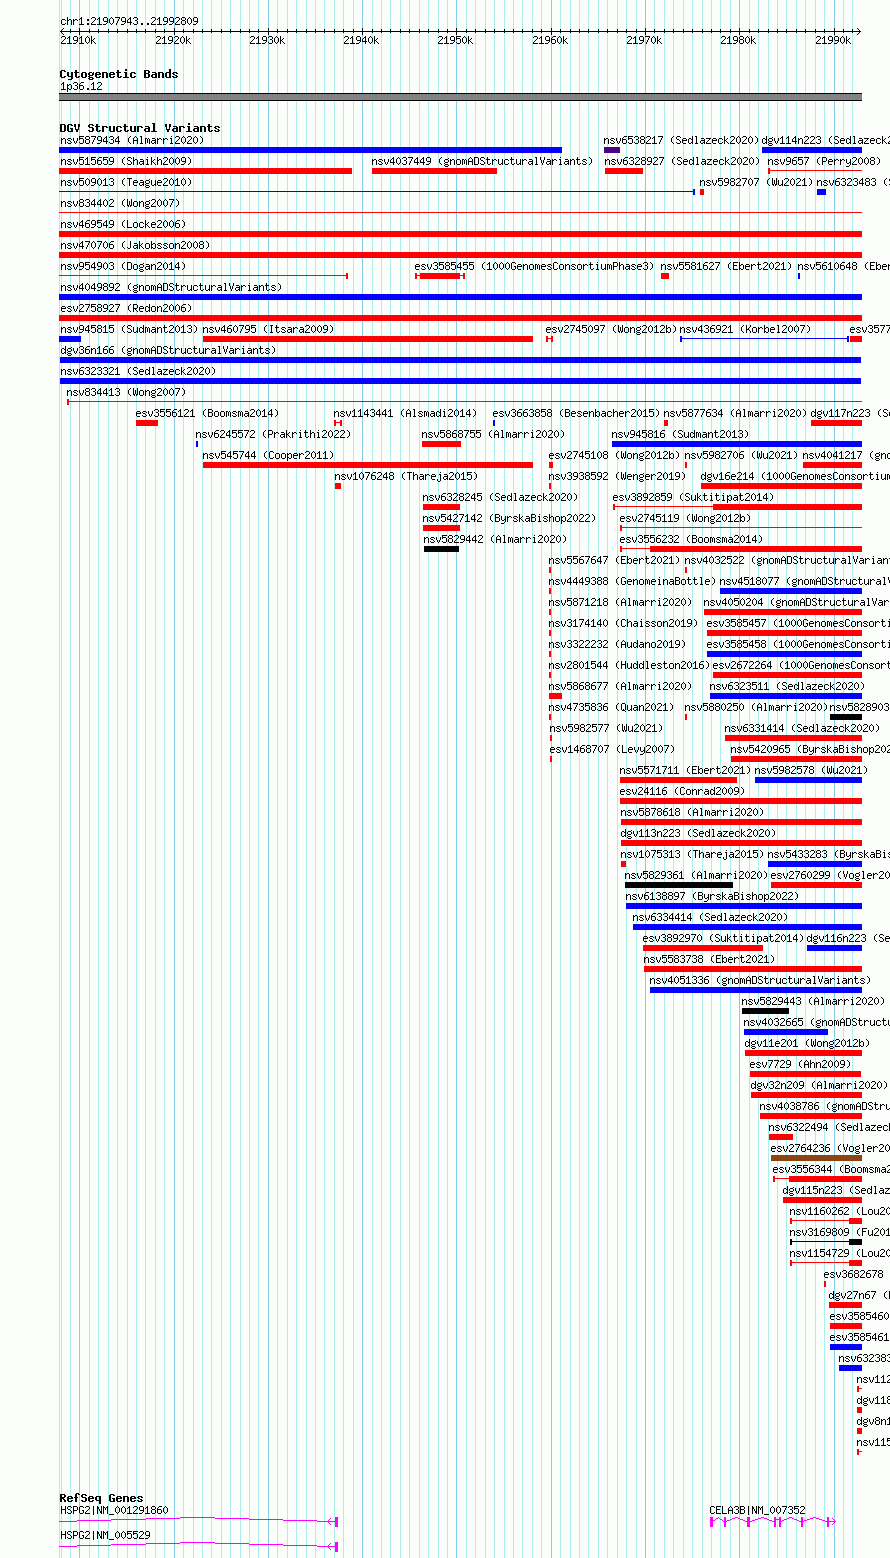The width and height of the screenshot is (890, 1558).
Task: Click the chr1:21907943..21992809 region label
Action: (x=129, y=21)
